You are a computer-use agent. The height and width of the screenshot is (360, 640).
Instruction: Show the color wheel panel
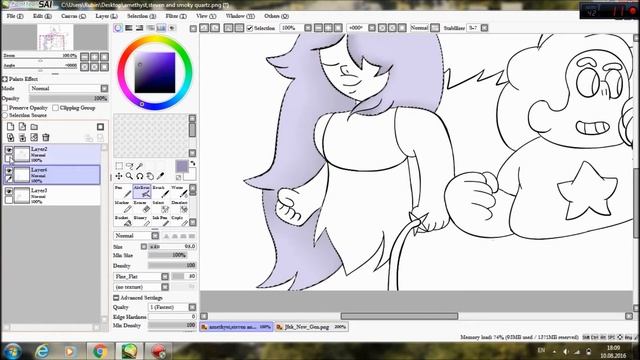click(118, 28)
